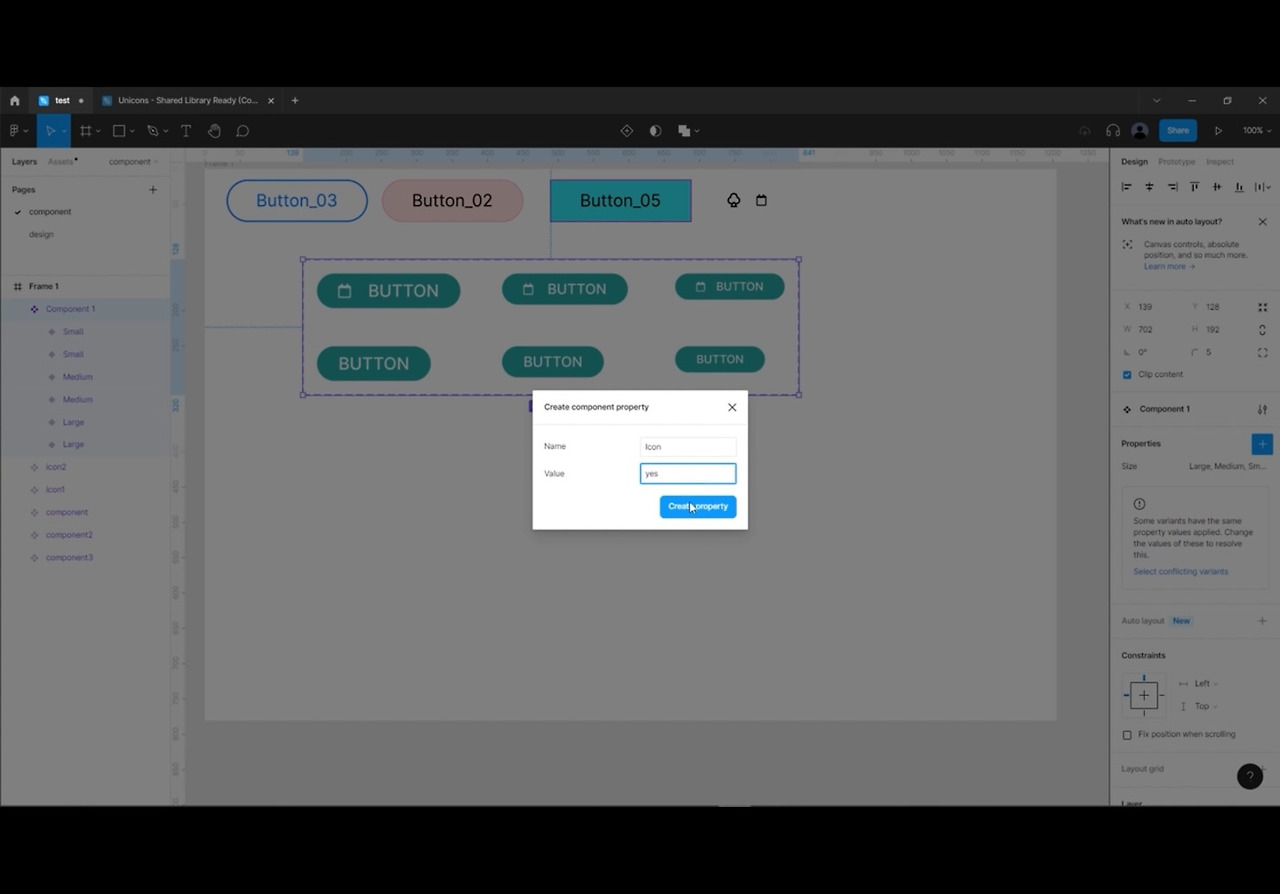Close the Unicons Shared Library tab
Screen dimensions: 1280x894
pyautogui.click(x=271, y=101)
